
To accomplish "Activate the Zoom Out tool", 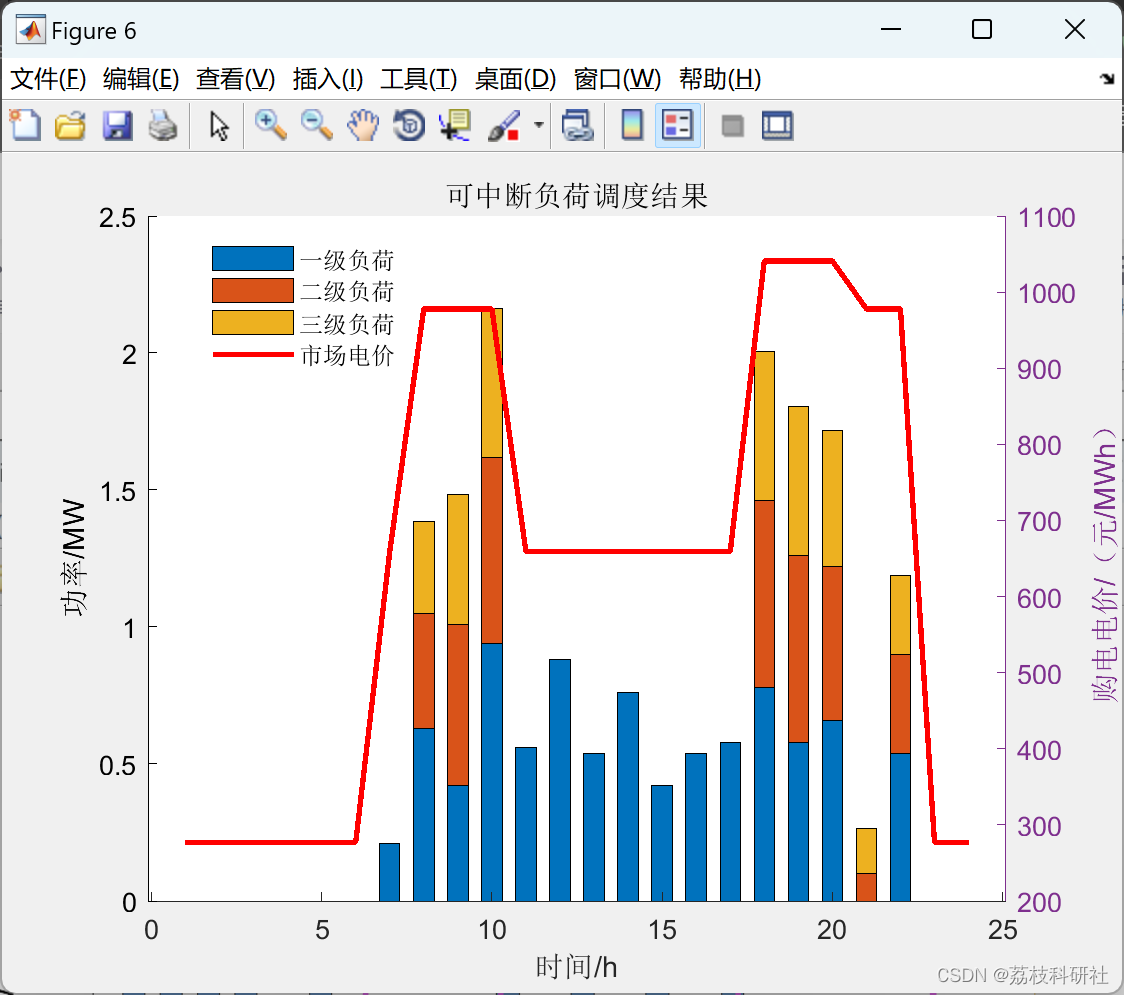I will (316, 125).
